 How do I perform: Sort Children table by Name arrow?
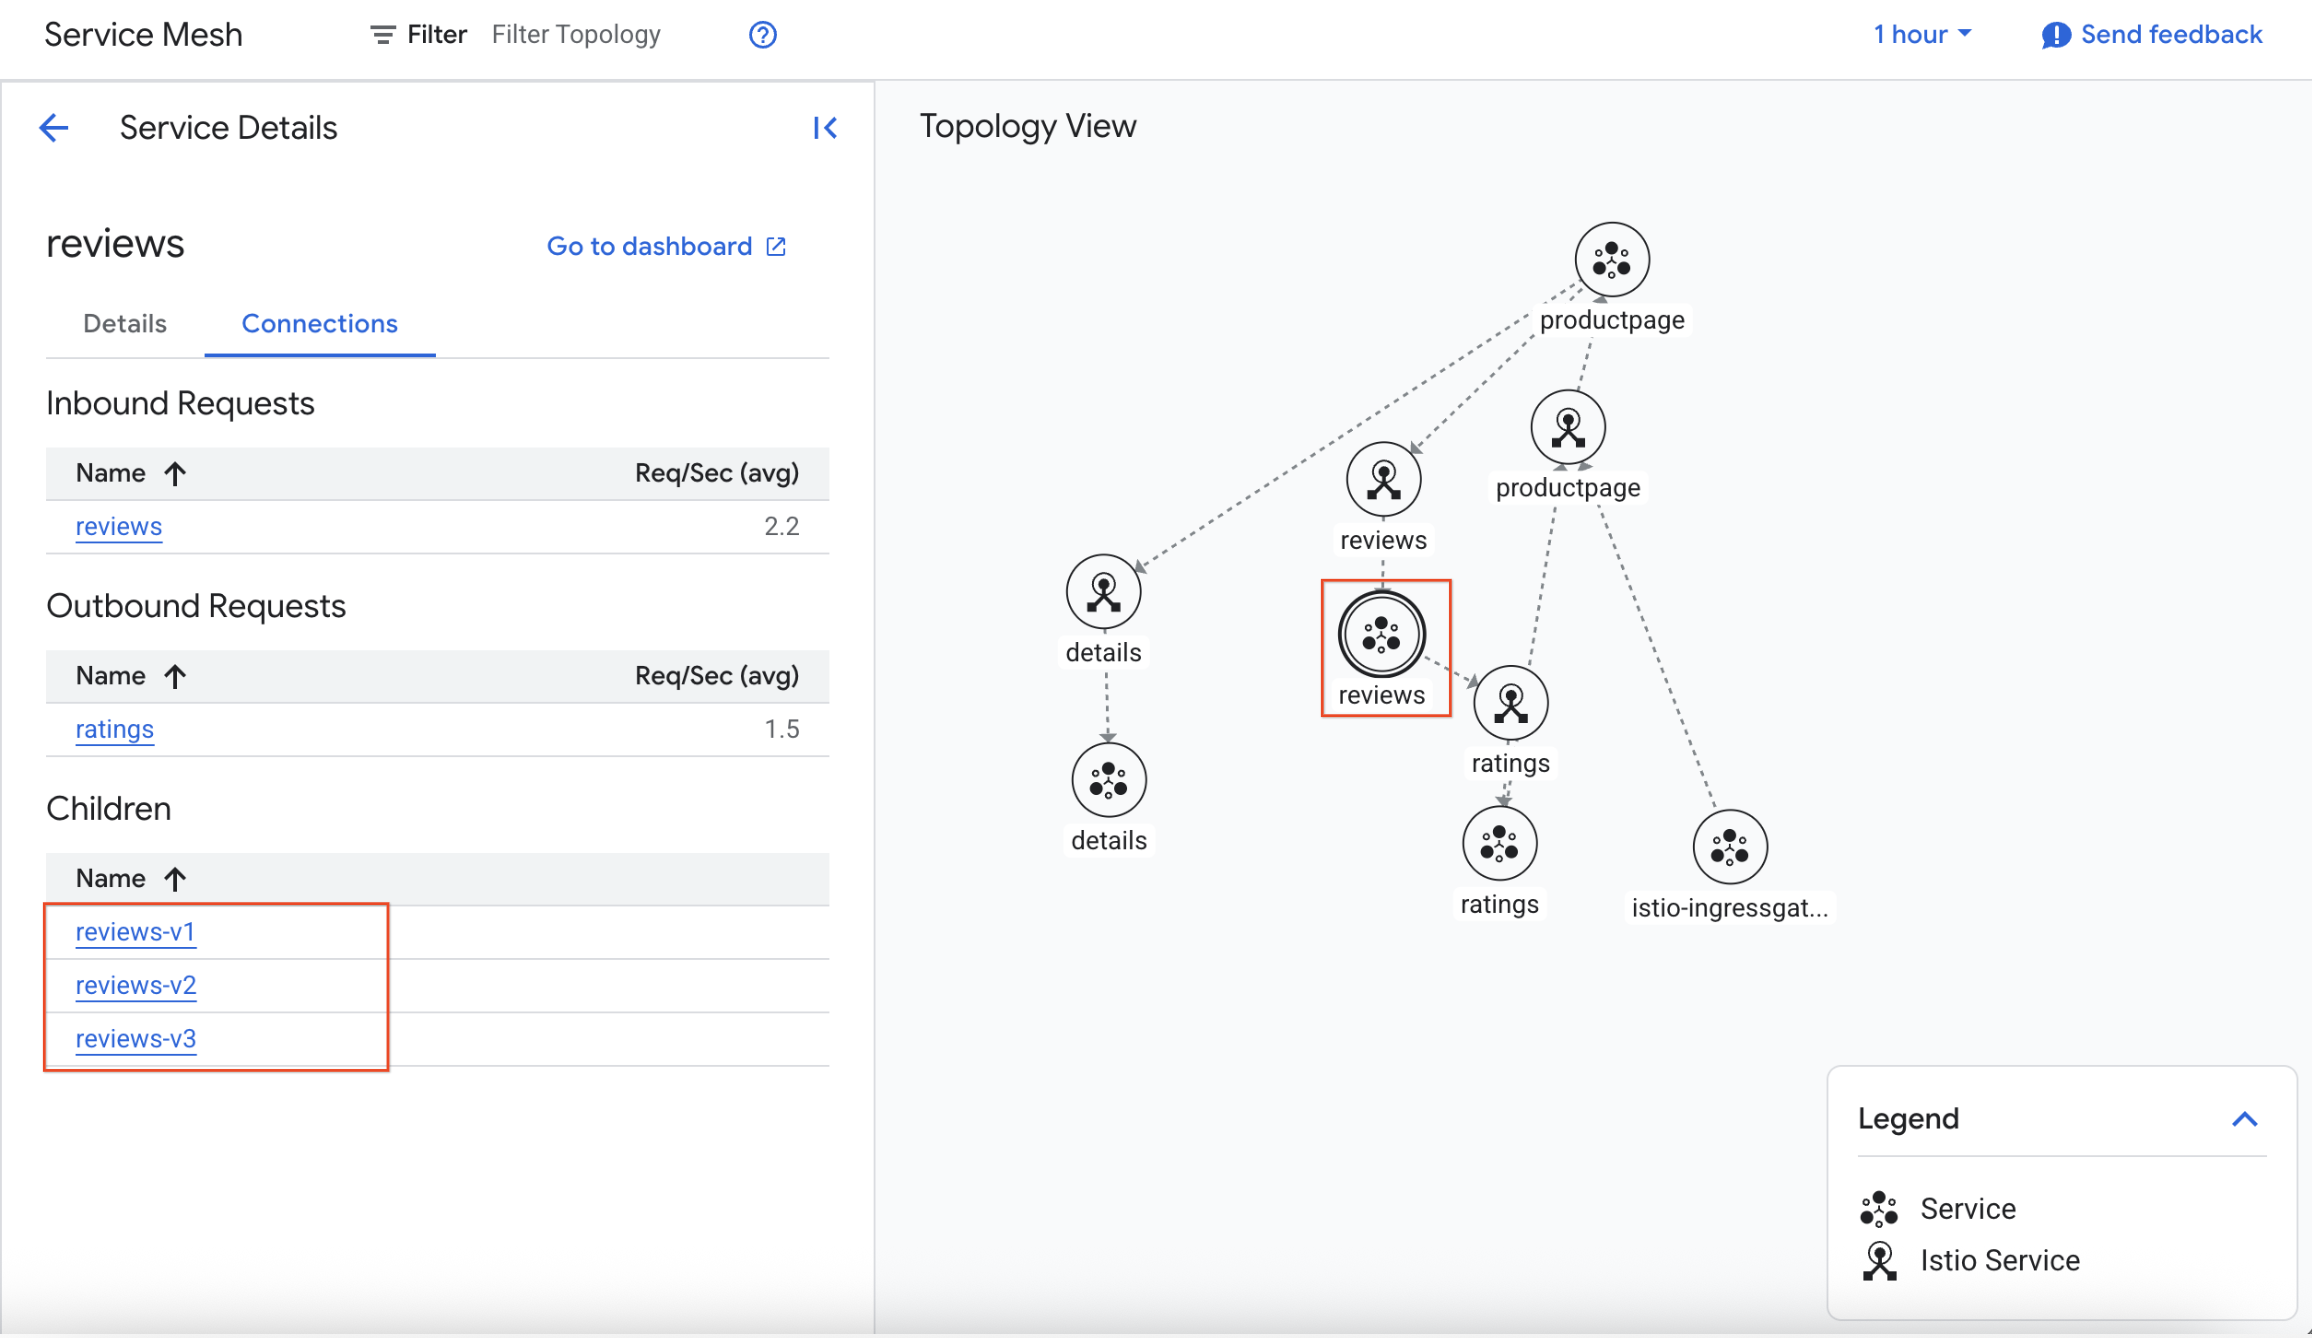click(175, 879)
